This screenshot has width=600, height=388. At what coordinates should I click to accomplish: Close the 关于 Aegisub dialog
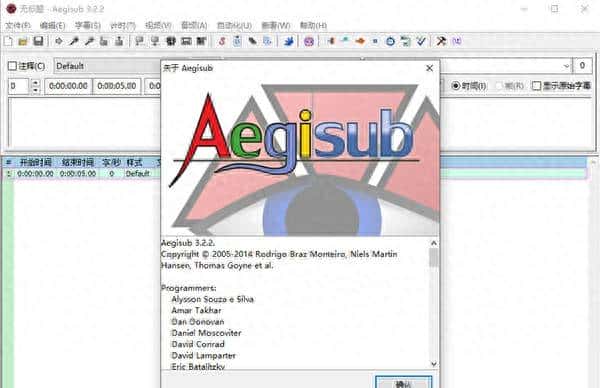429,68
